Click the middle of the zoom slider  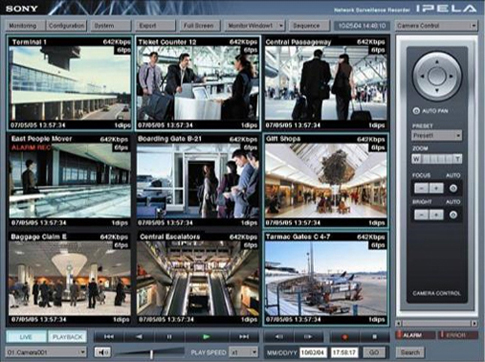coord(437,159)
